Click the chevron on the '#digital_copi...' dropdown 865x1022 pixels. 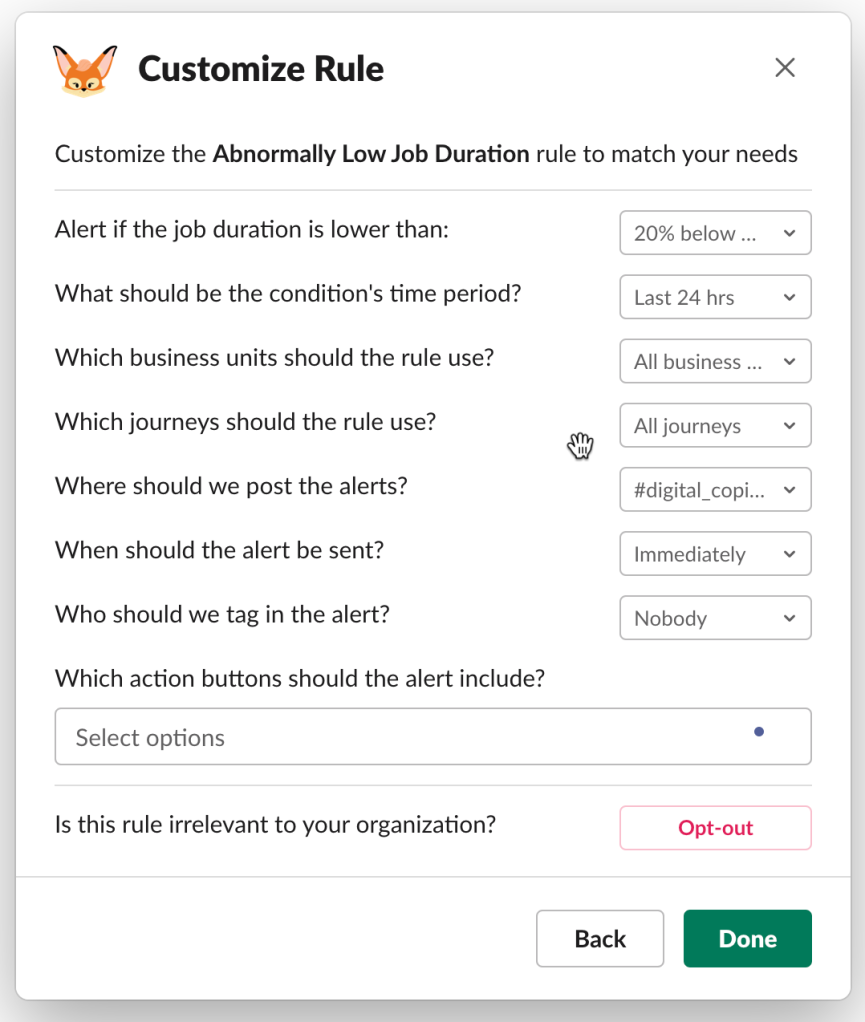click(789, 490)
